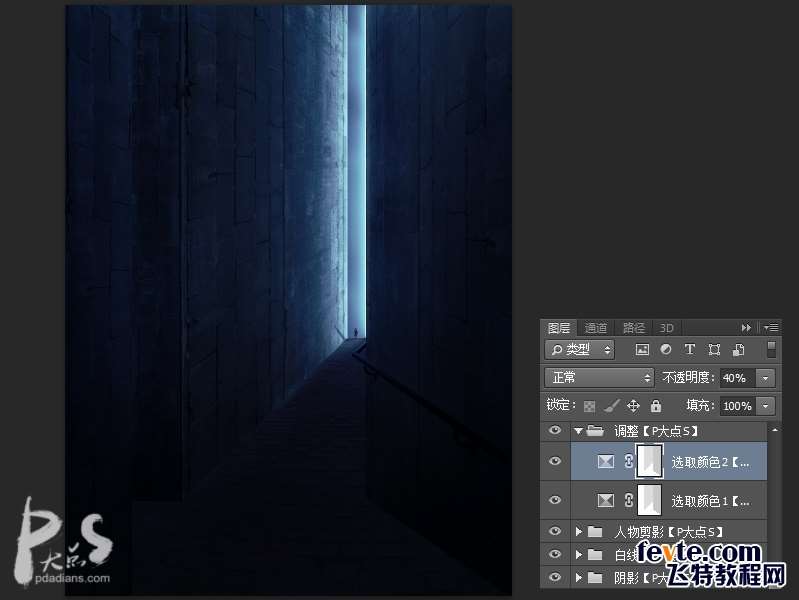Click folder icon of 人物剪影 group
The height and width of the screenshot is (600, 799).
[x=595, y=532]
